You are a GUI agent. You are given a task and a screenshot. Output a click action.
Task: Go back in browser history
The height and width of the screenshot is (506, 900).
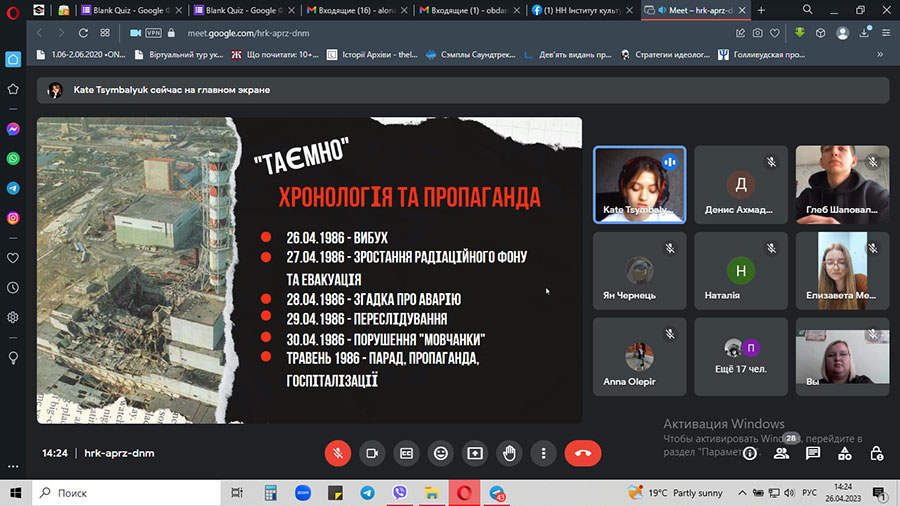(40, 33)
